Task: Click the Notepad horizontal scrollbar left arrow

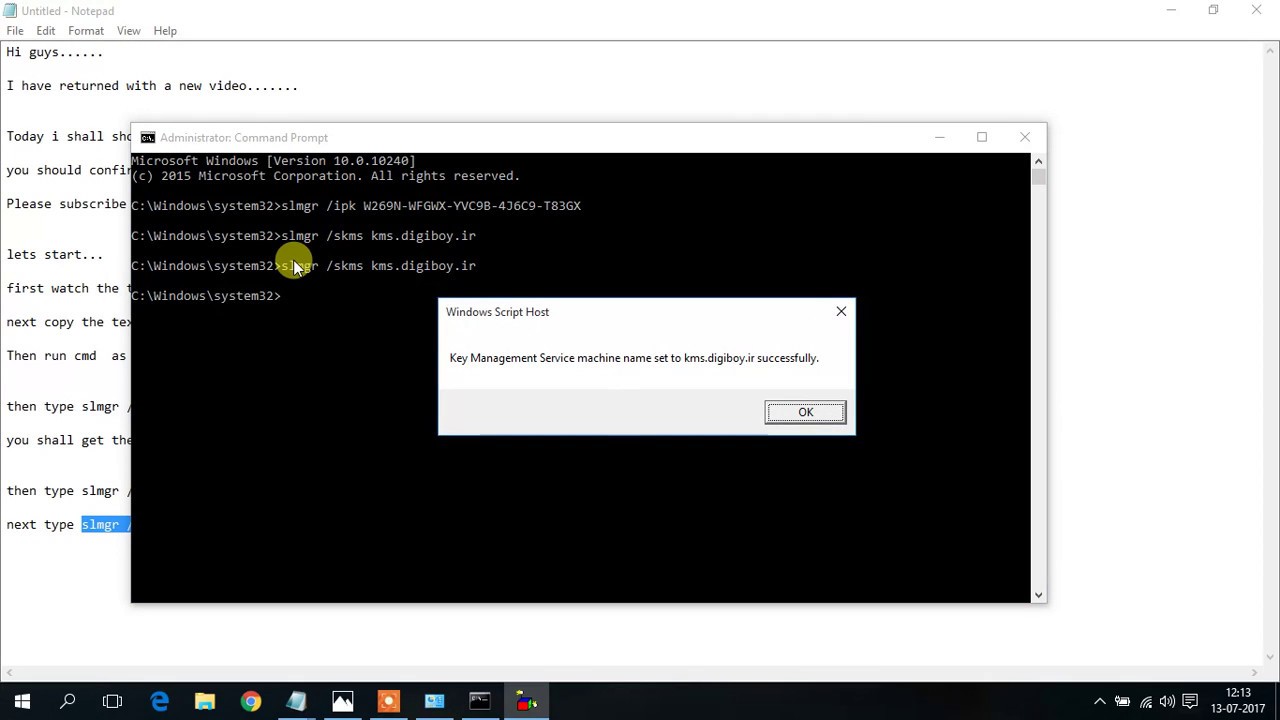Action: pos(8,673)
